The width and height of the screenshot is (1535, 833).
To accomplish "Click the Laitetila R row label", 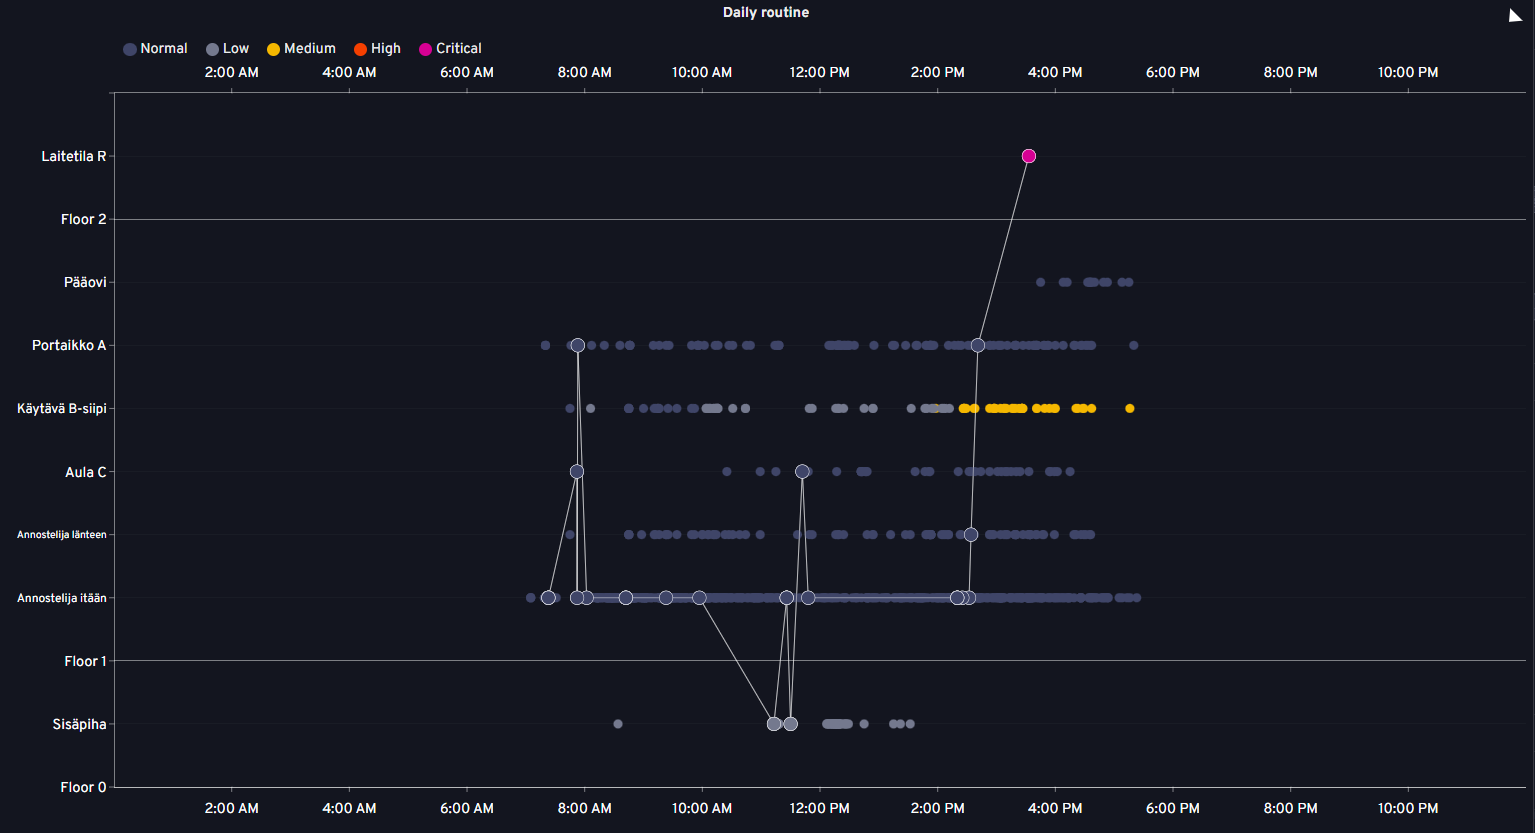I will 73,156.
